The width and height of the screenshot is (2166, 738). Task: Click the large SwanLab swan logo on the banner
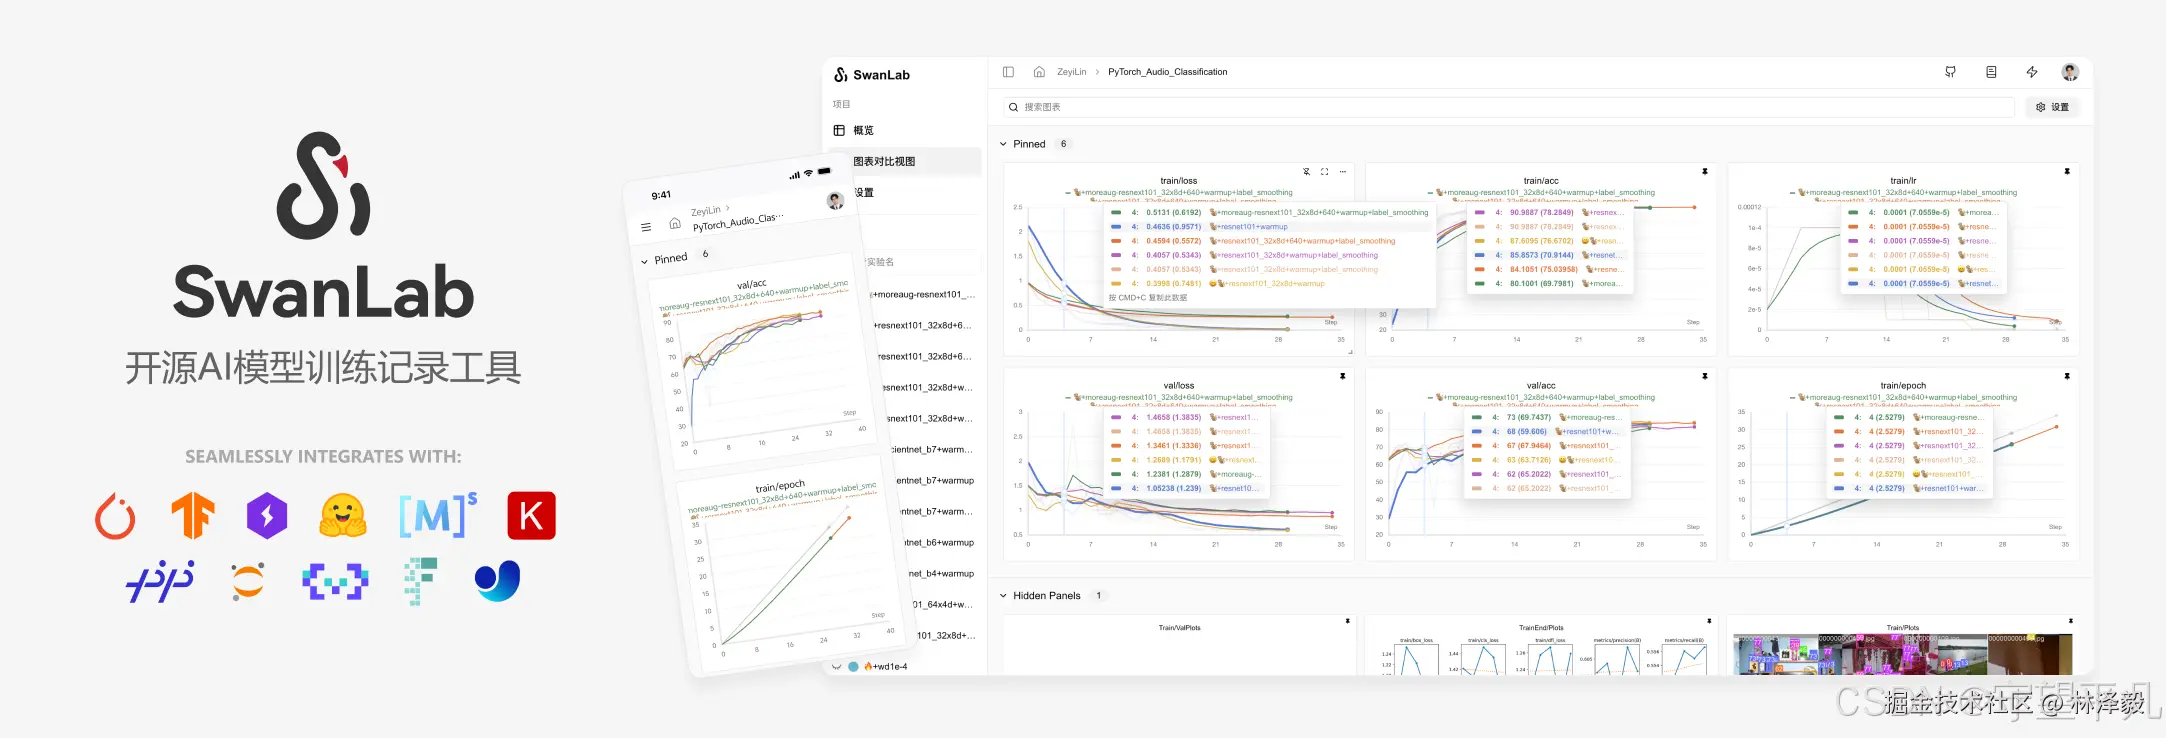323,185
